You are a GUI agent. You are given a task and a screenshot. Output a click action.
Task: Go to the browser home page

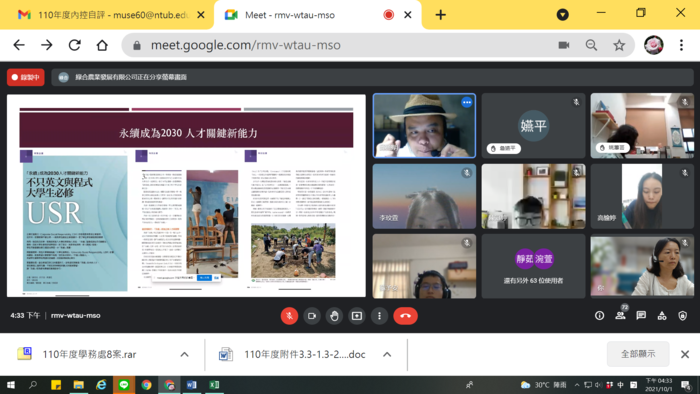point(102,45)
